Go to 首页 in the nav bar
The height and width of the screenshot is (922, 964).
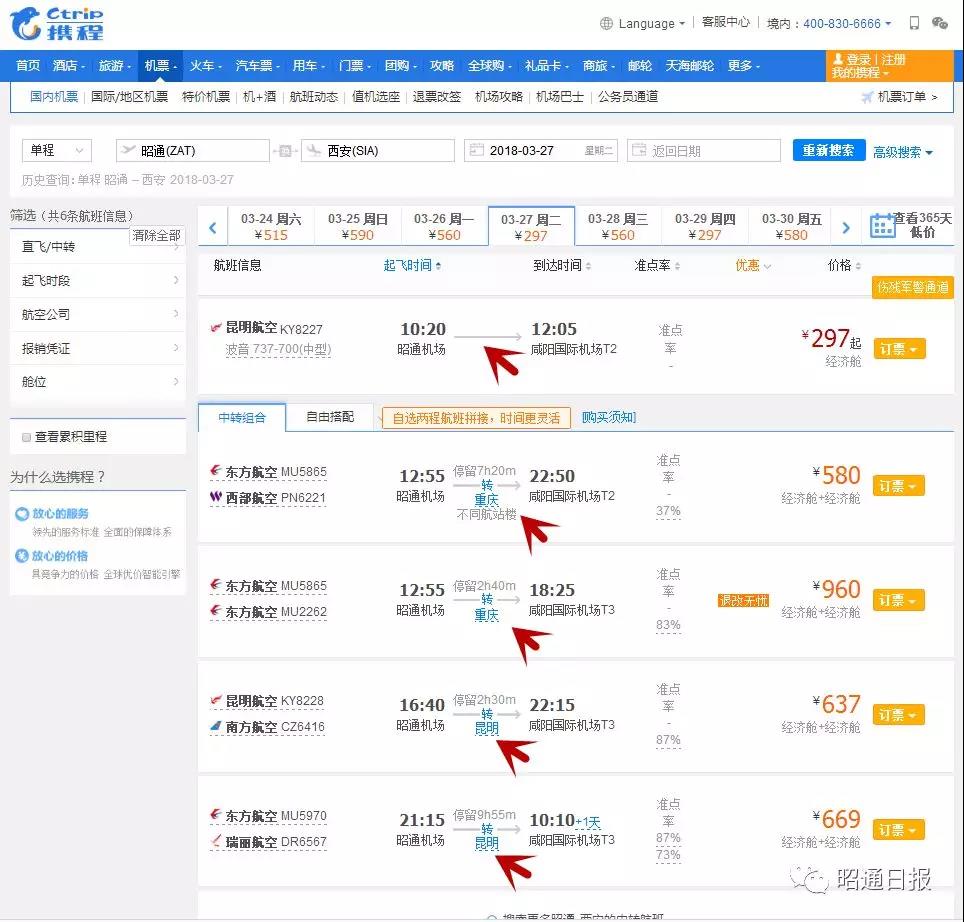click(28, 65)
